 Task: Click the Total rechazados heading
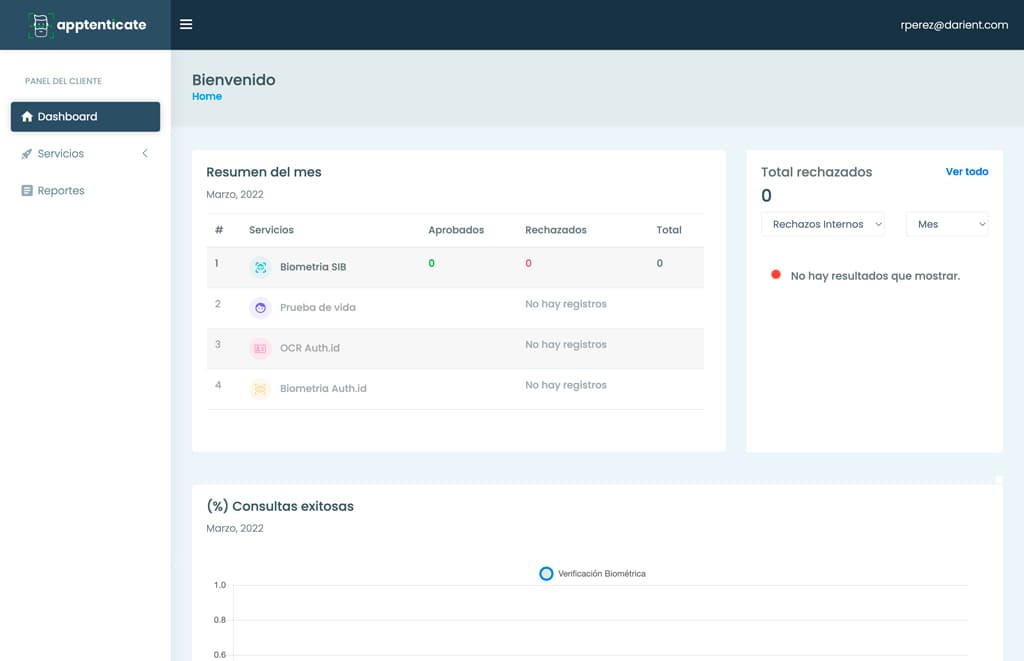[x=816, y=172]
